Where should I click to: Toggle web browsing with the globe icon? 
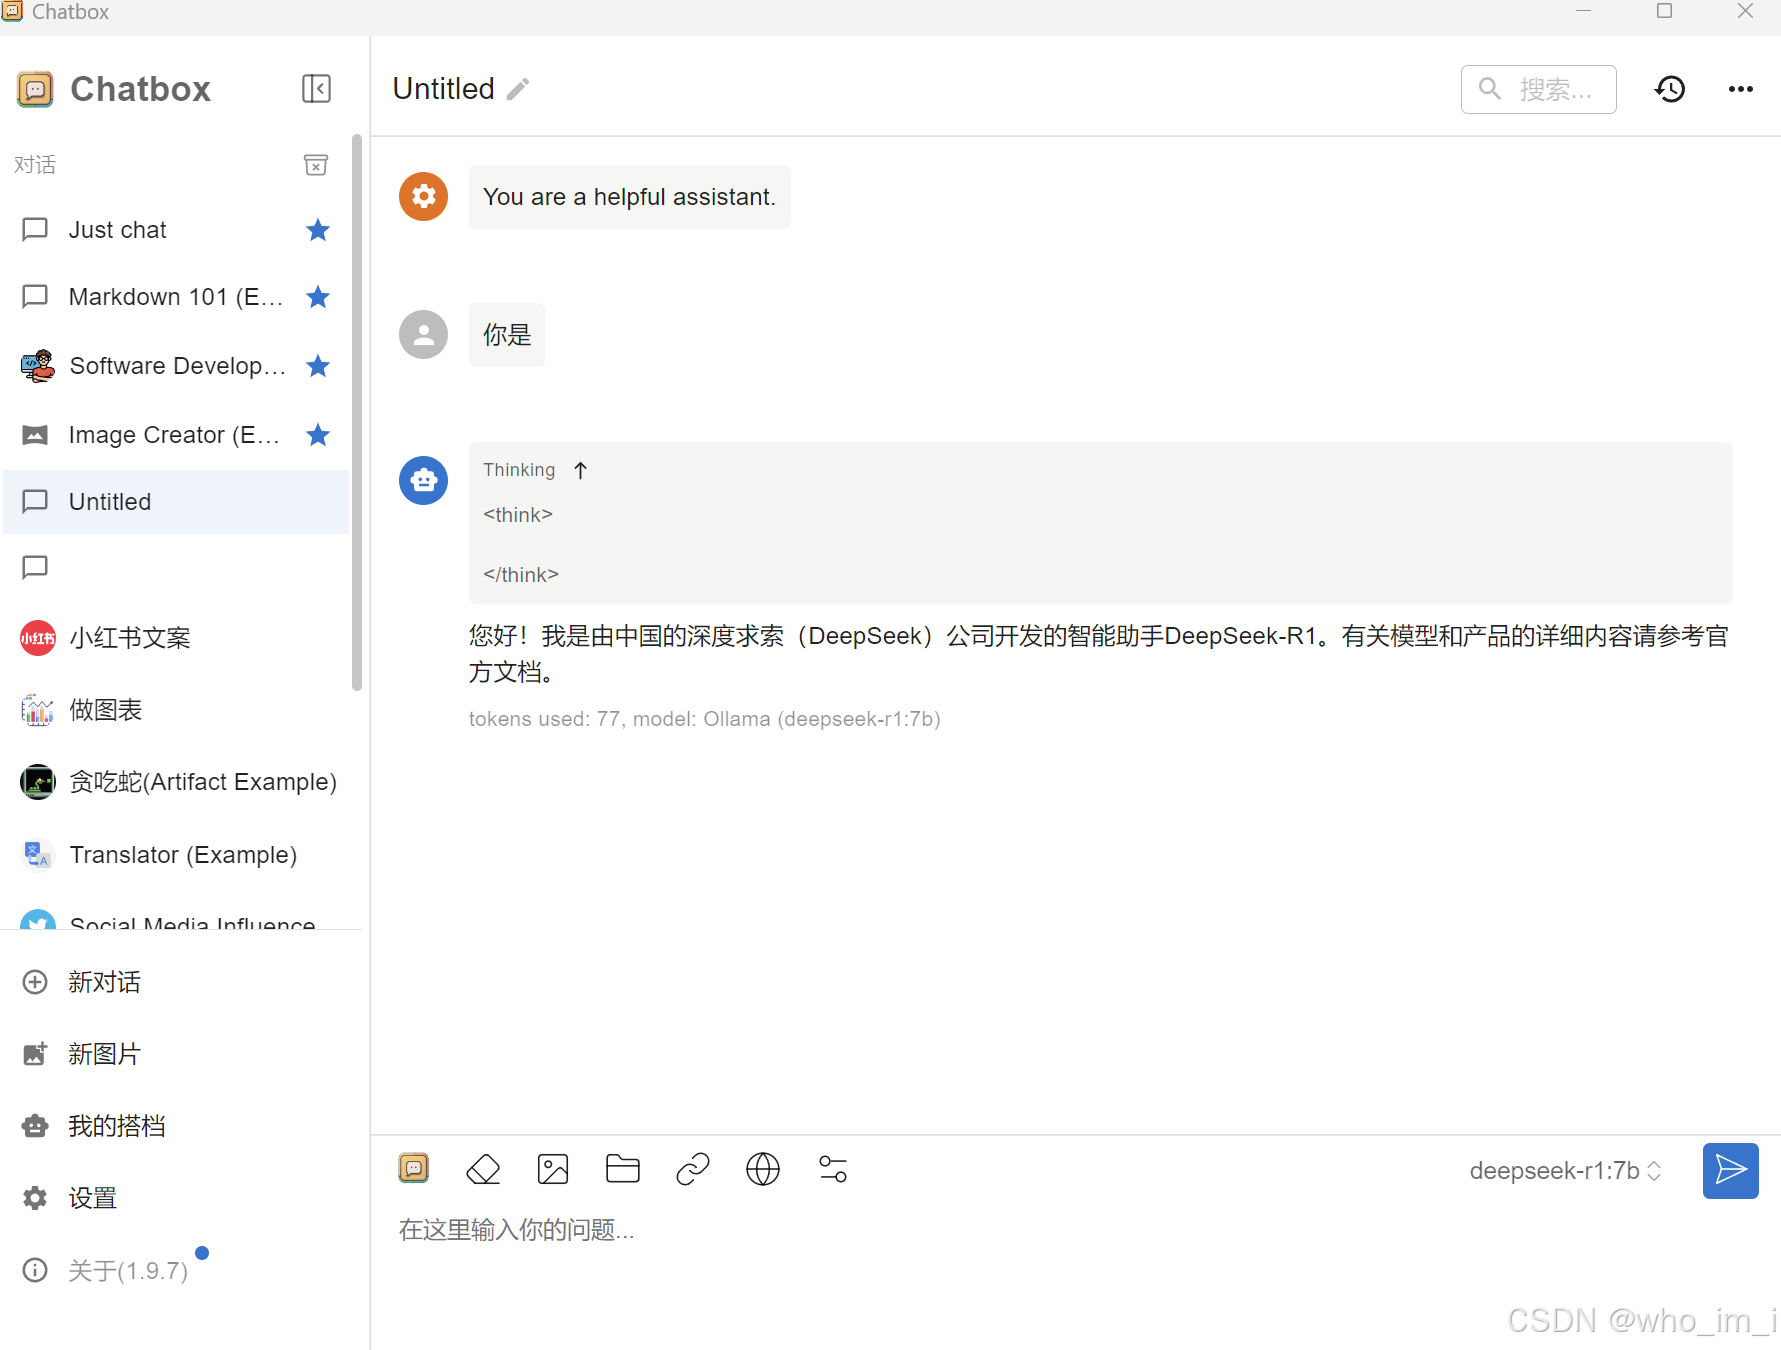(763, 1168)
